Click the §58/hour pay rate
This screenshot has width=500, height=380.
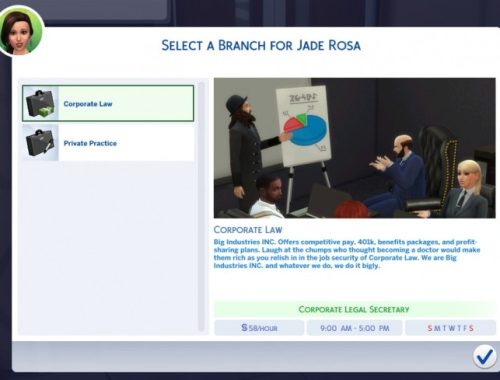(259, 328)
